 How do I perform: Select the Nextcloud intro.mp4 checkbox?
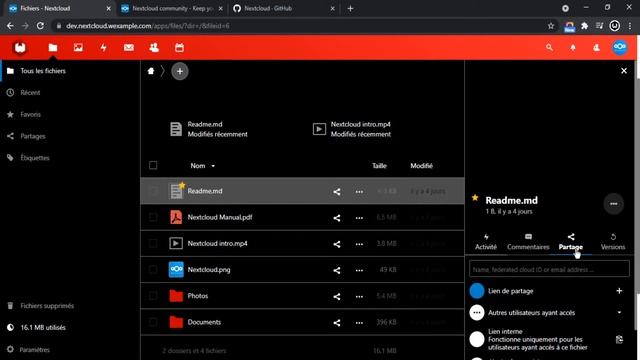[153, 243]
